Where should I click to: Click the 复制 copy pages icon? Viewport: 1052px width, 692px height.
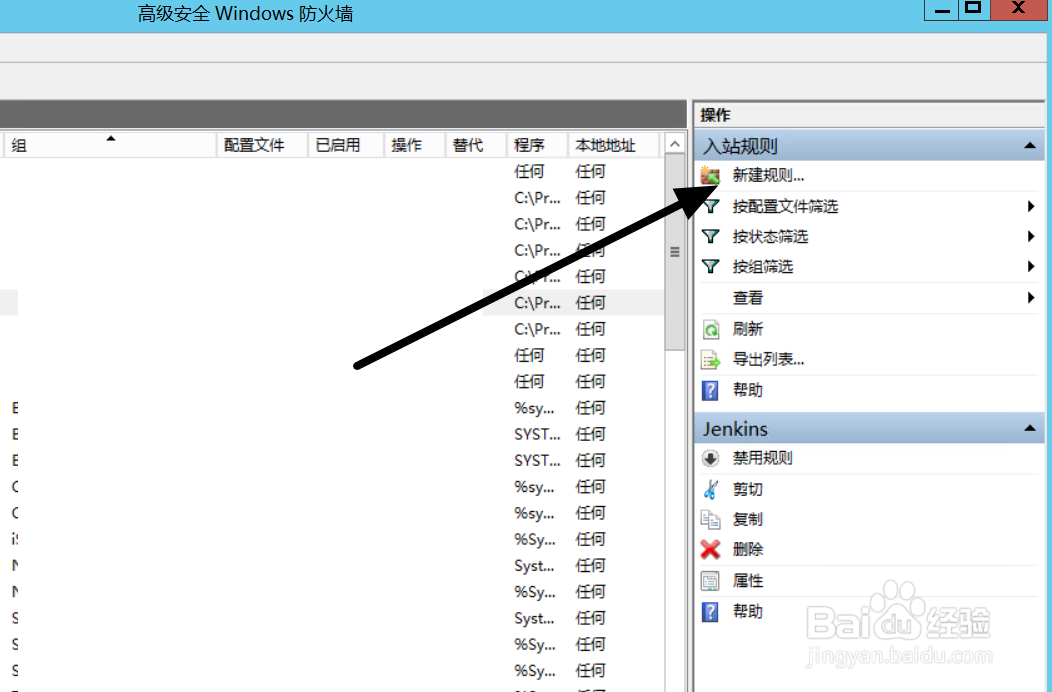click(x=710, y=519)
